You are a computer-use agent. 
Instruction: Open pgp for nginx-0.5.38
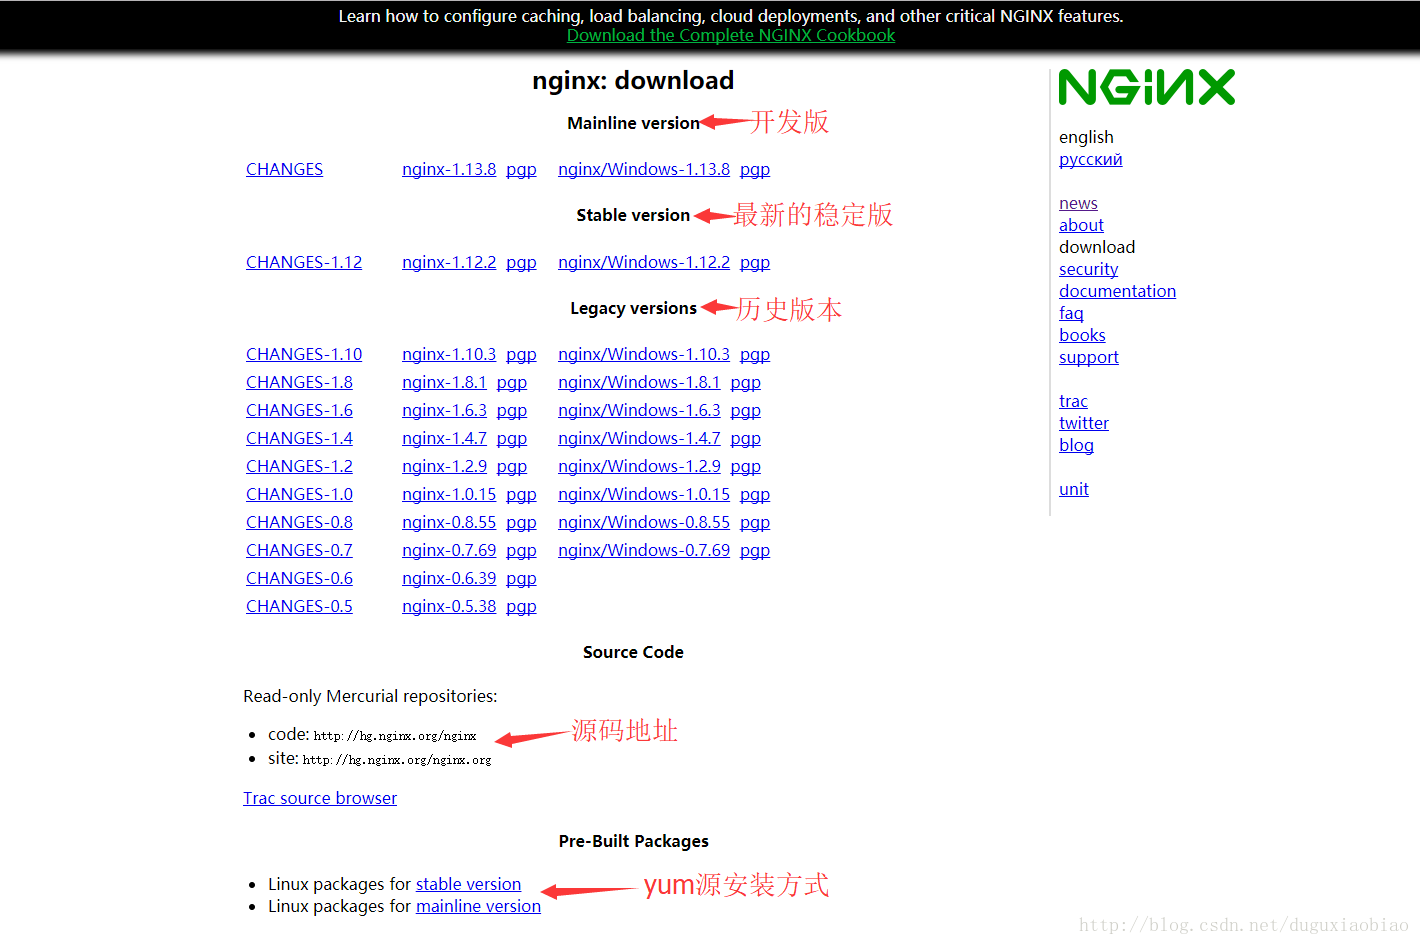pos(521,607)
